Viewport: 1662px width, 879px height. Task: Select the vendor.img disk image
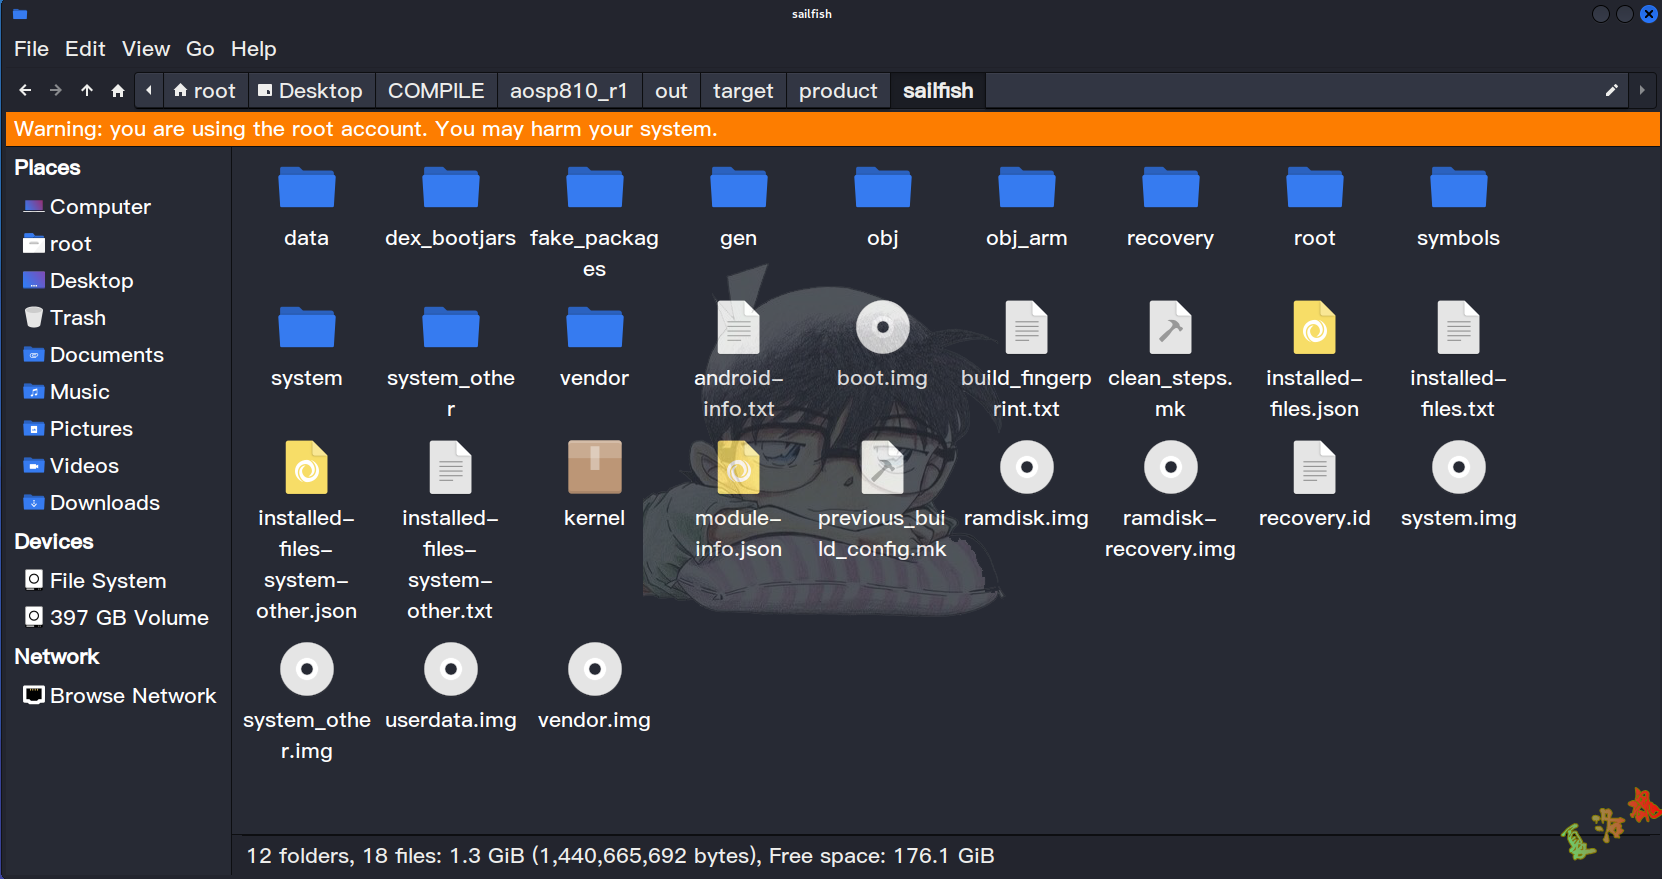point(594,670)
